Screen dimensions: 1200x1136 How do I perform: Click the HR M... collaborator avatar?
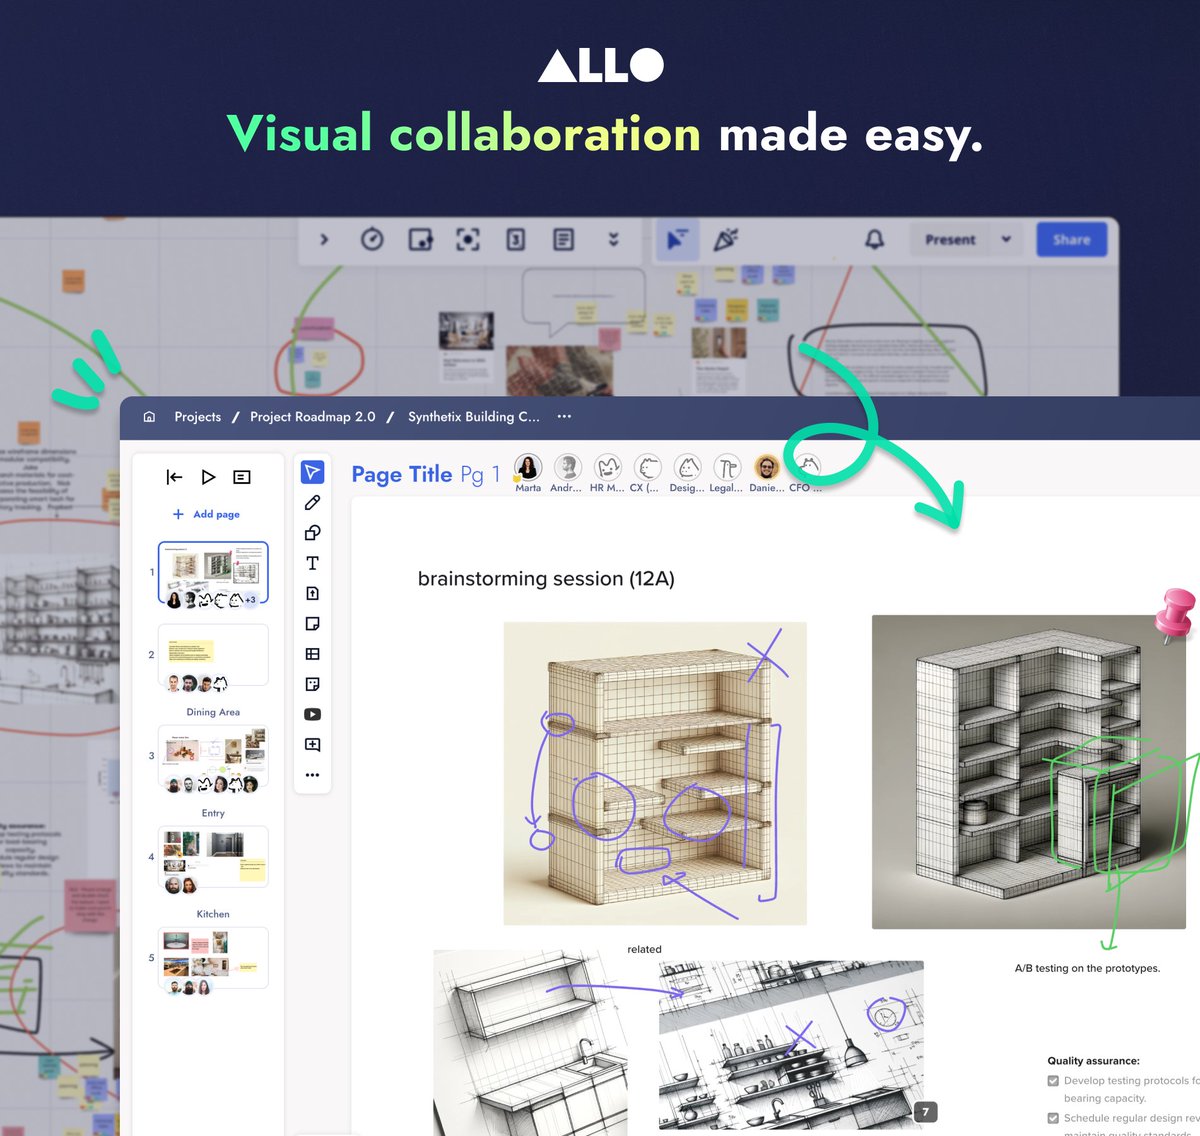(x=607, y=467)
